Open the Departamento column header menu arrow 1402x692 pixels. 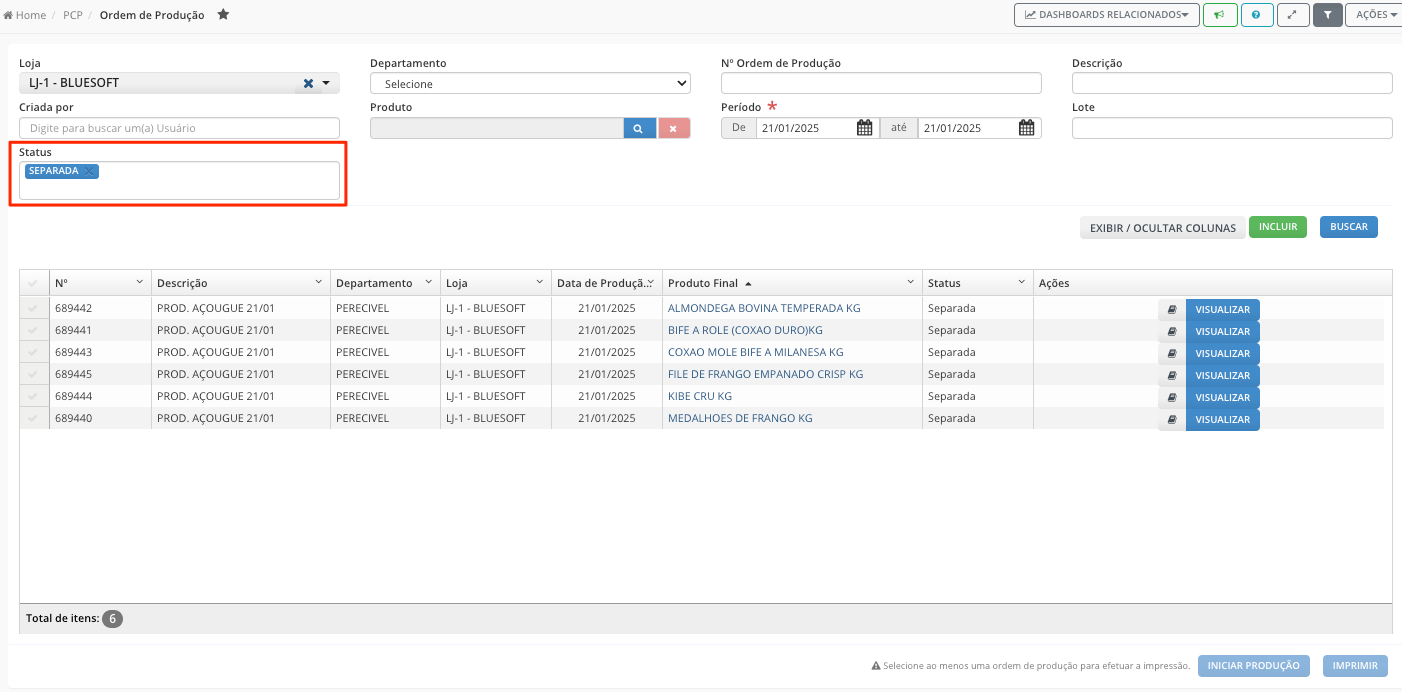point(428,283)
